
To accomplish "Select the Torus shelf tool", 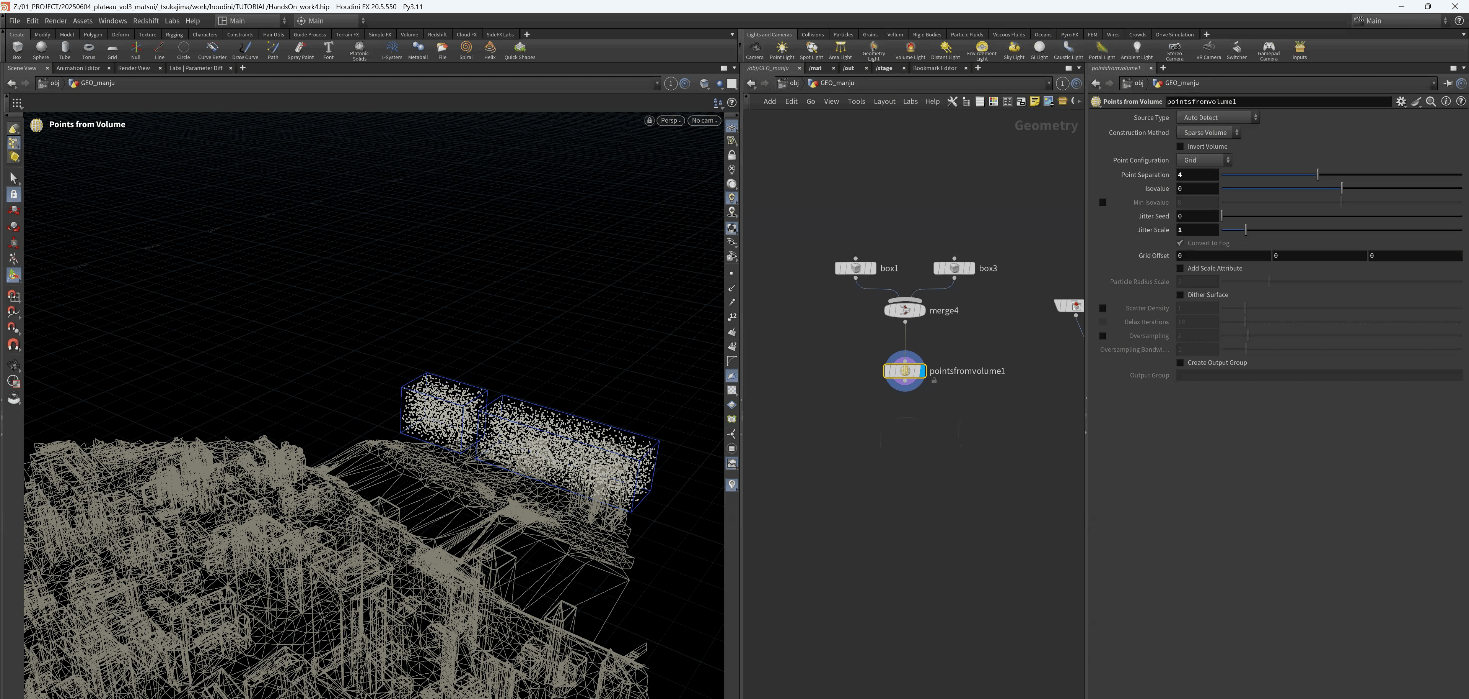I will click(88, 49).
